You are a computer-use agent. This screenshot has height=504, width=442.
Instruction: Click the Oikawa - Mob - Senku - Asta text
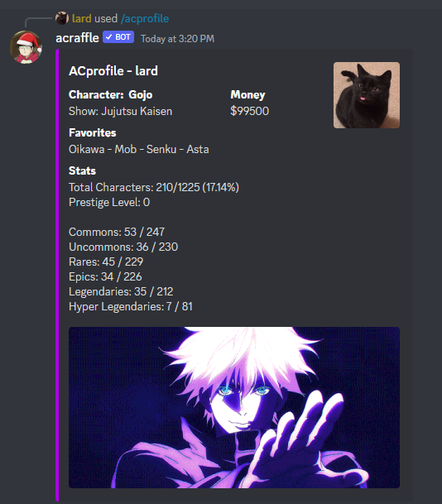pos(139,149)
